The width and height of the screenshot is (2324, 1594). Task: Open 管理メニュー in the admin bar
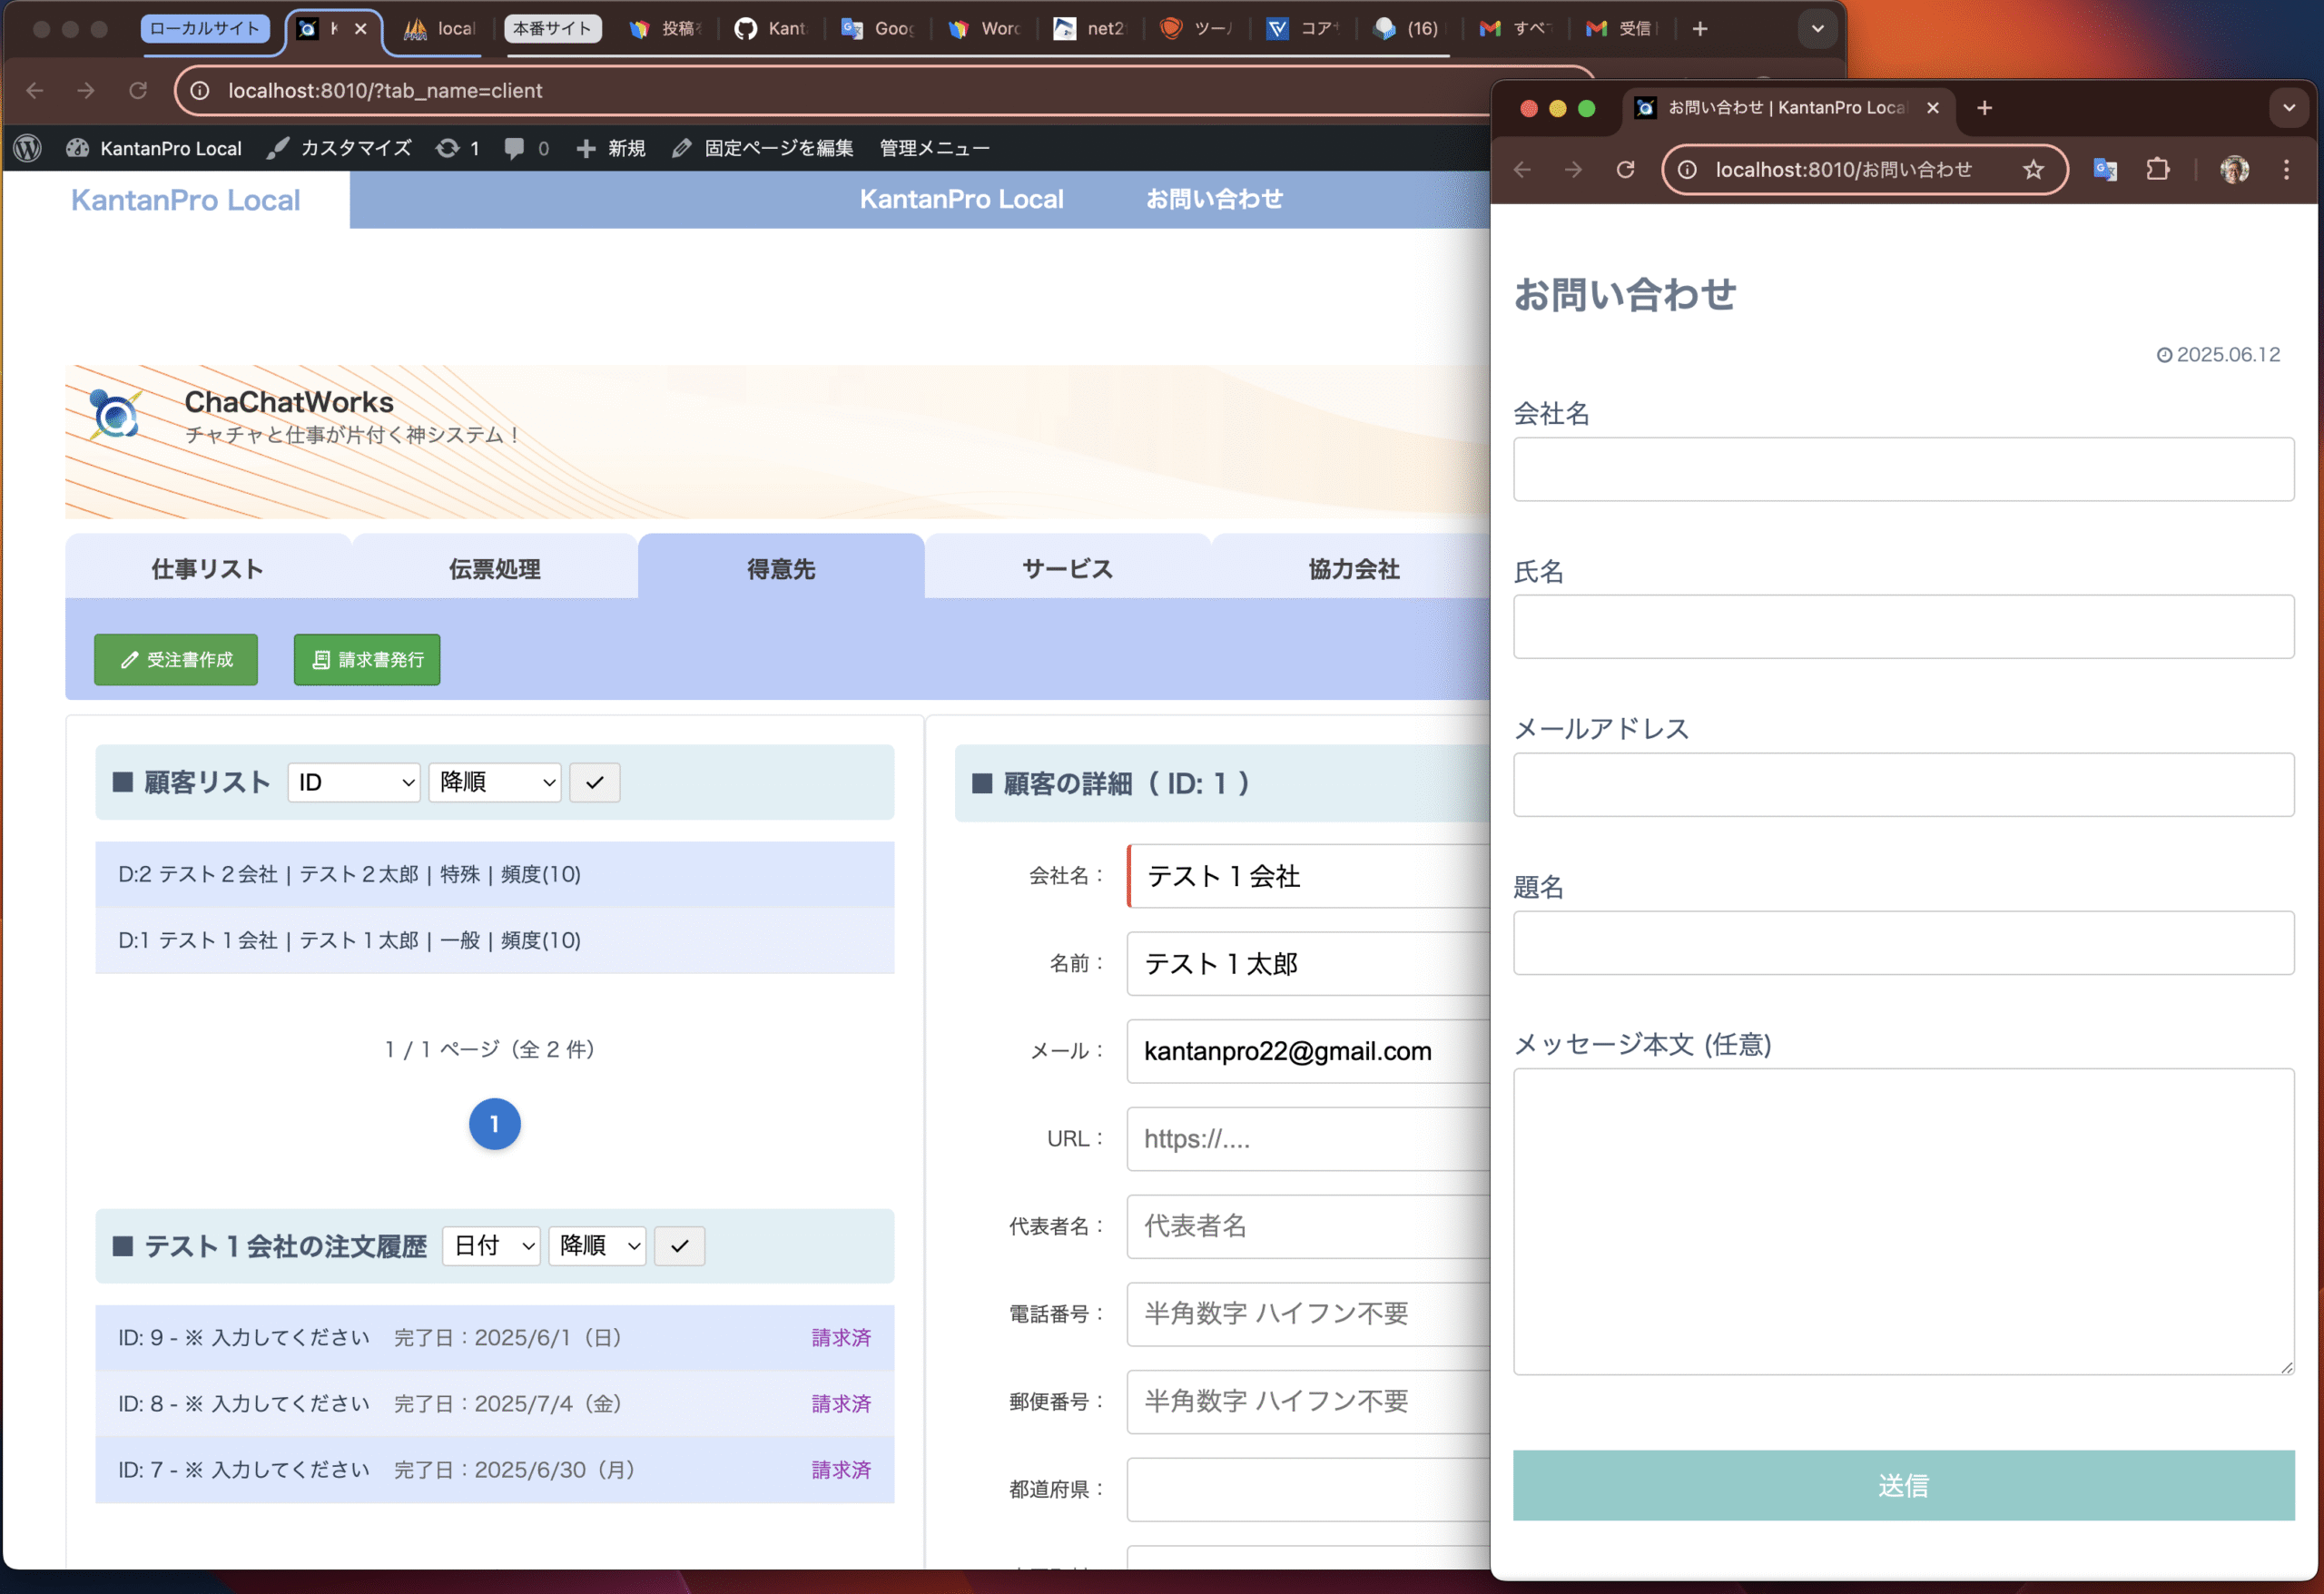click(x=934, y=148)
